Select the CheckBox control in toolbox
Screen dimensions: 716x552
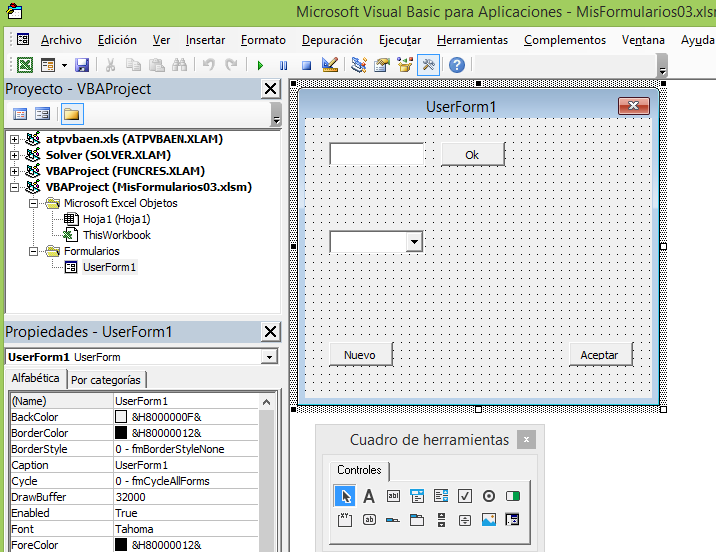click(x=465, y=496)
